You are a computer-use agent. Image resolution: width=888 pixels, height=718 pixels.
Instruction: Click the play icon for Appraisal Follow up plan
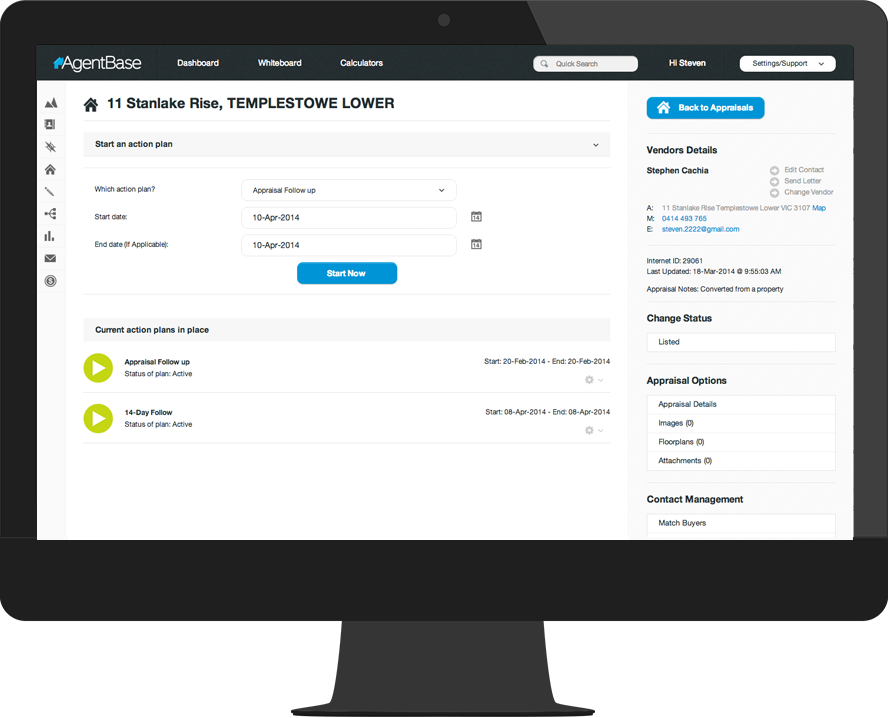point(99,368)
